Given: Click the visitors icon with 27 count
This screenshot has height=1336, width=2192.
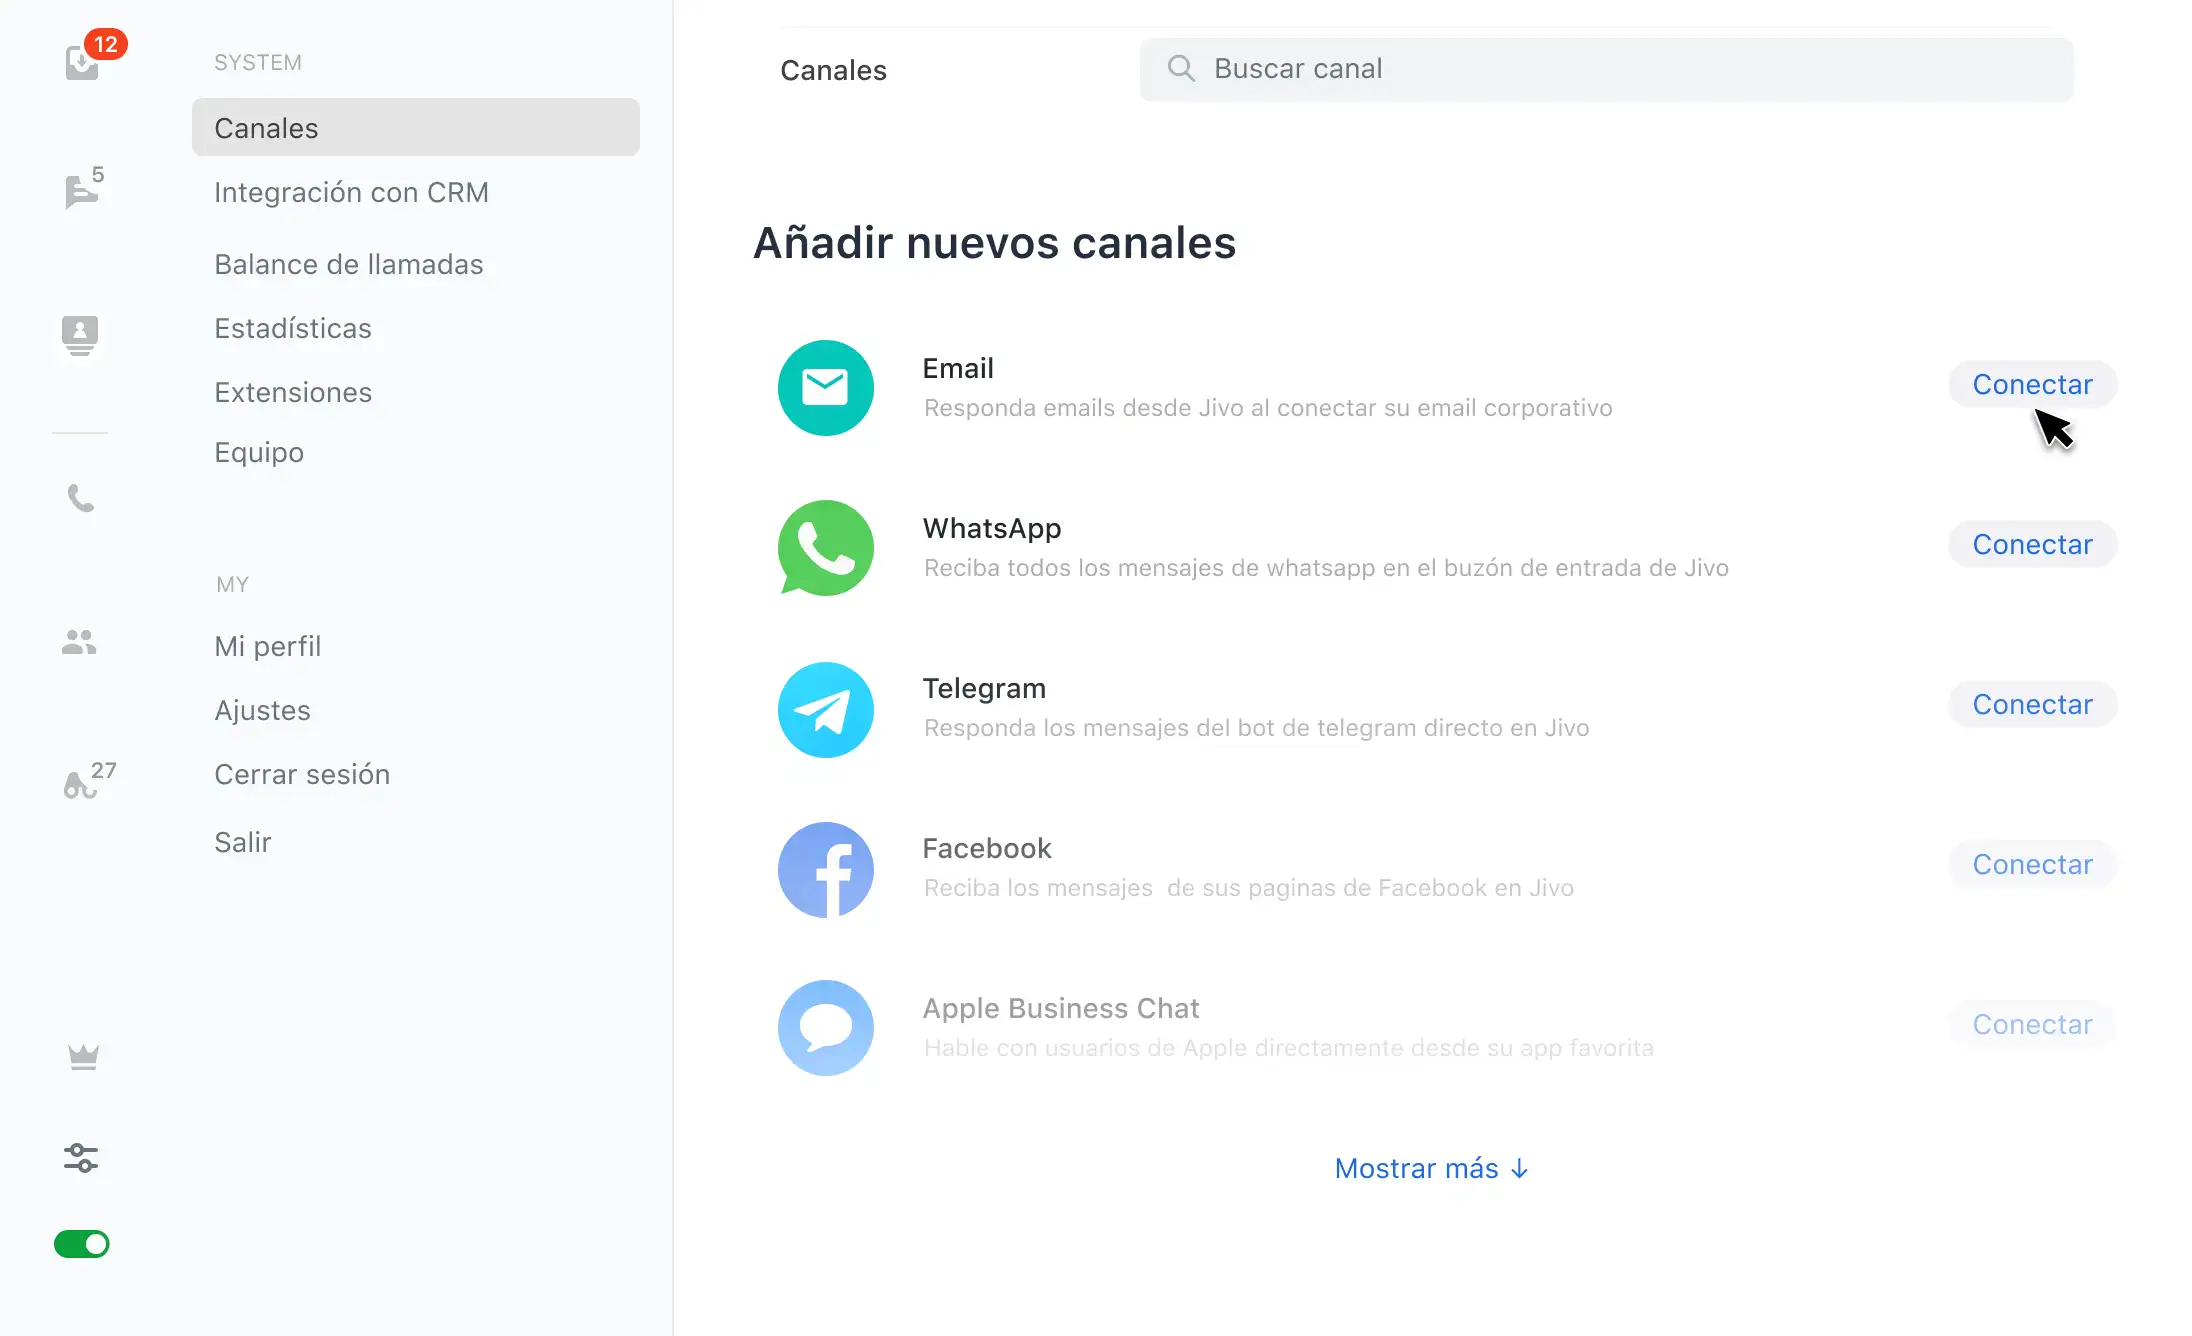Looking at the screenshot, I should (x=82, y=784).
